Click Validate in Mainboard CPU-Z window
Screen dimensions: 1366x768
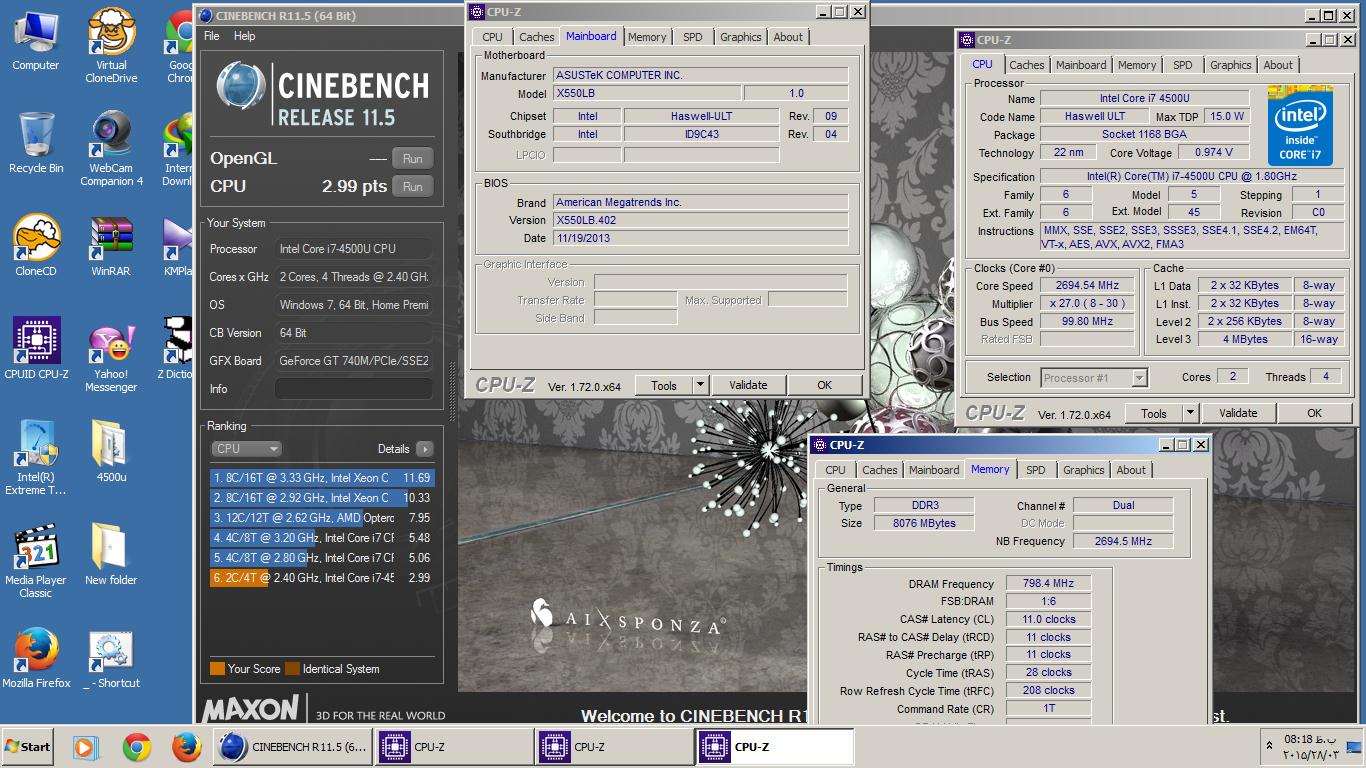point(748,385)
